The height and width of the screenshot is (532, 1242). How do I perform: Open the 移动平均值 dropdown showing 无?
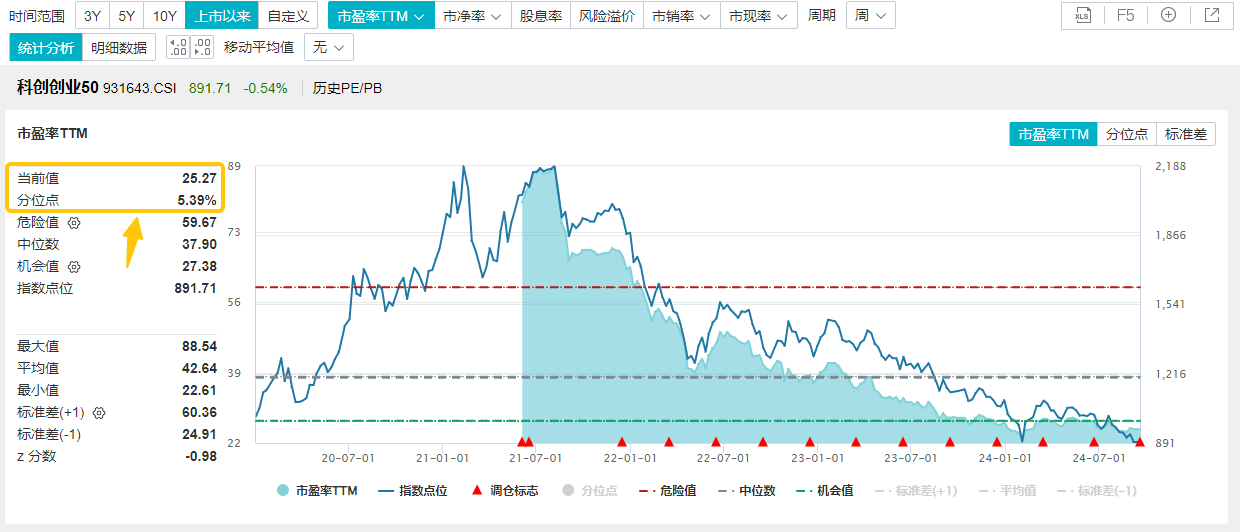[x=328, y=47]
